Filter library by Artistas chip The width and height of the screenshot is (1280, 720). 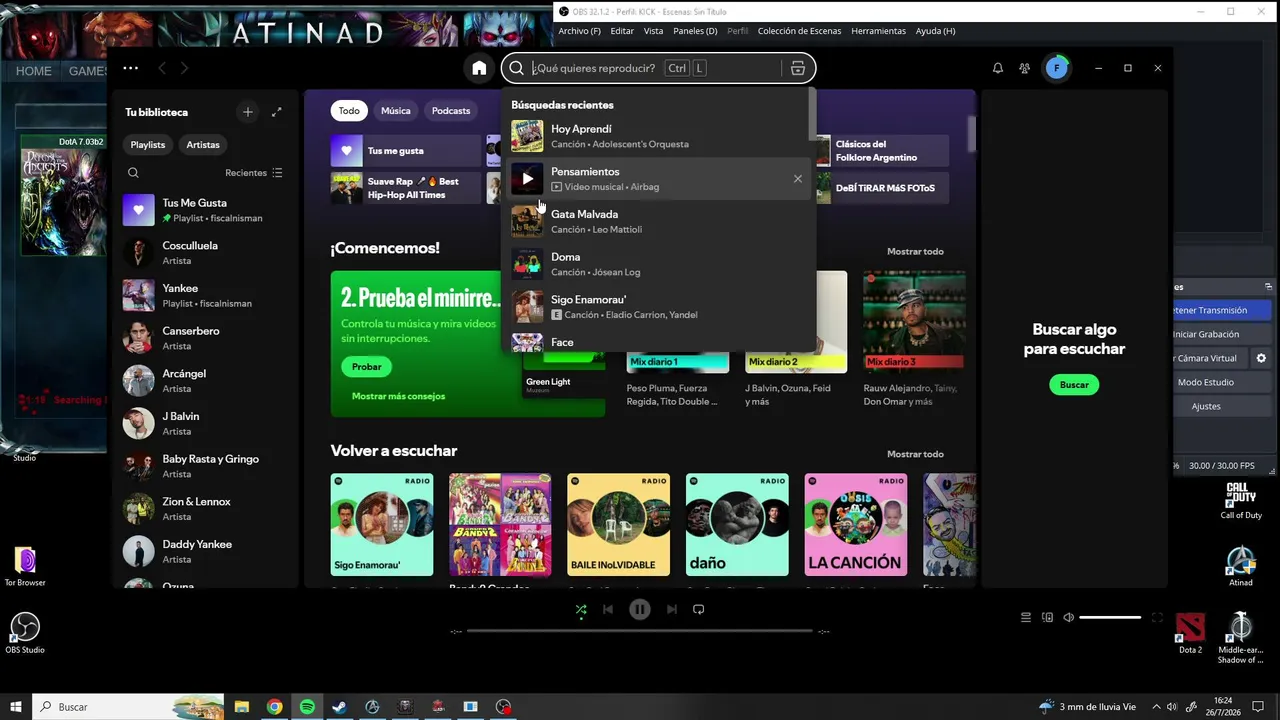coord(203,145)
